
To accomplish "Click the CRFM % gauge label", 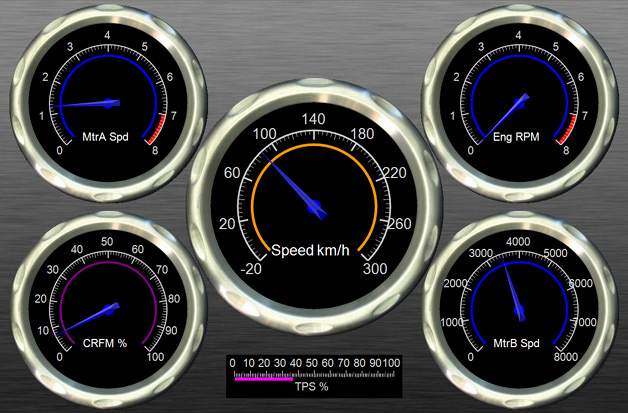I will [106, 343].
